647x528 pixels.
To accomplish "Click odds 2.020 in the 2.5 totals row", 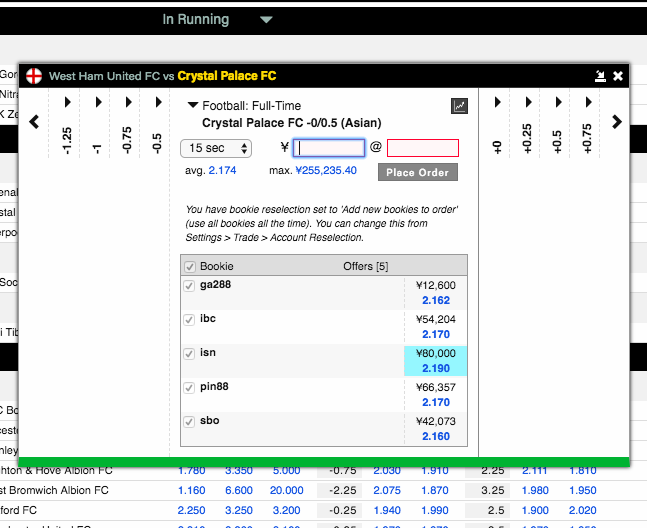I will 583,510.
